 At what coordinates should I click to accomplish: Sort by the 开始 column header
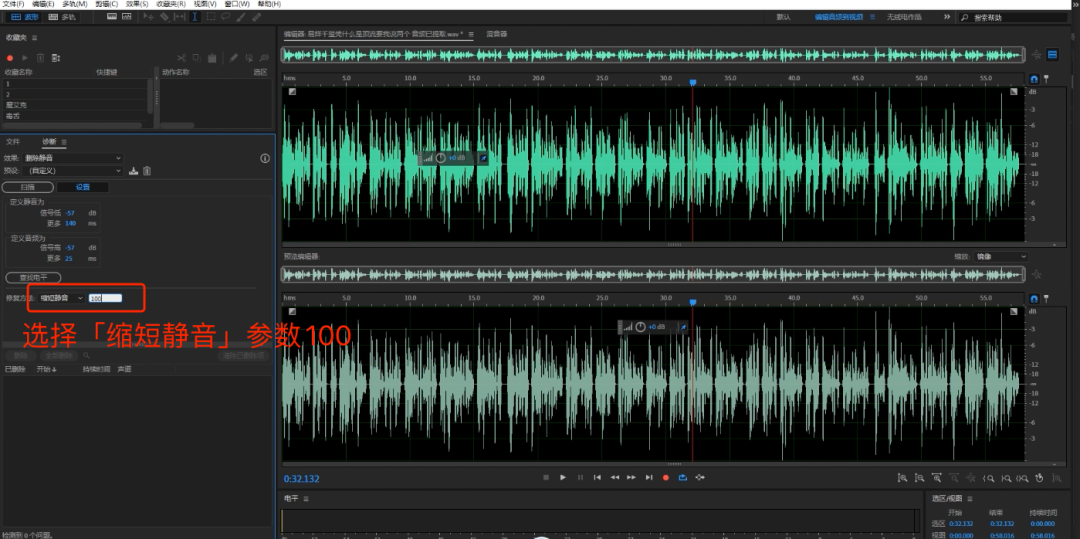[46, 370]
